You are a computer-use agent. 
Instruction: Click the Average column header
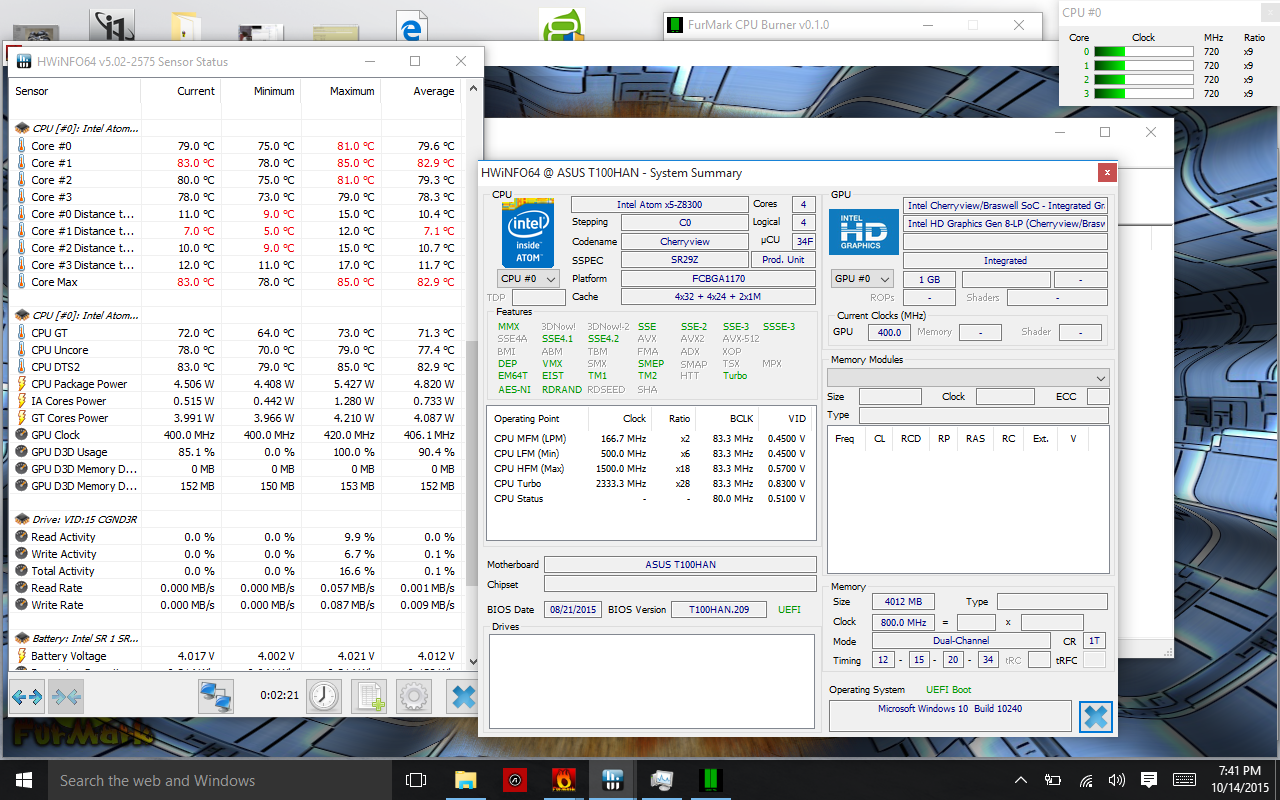[x=420, y=91]
